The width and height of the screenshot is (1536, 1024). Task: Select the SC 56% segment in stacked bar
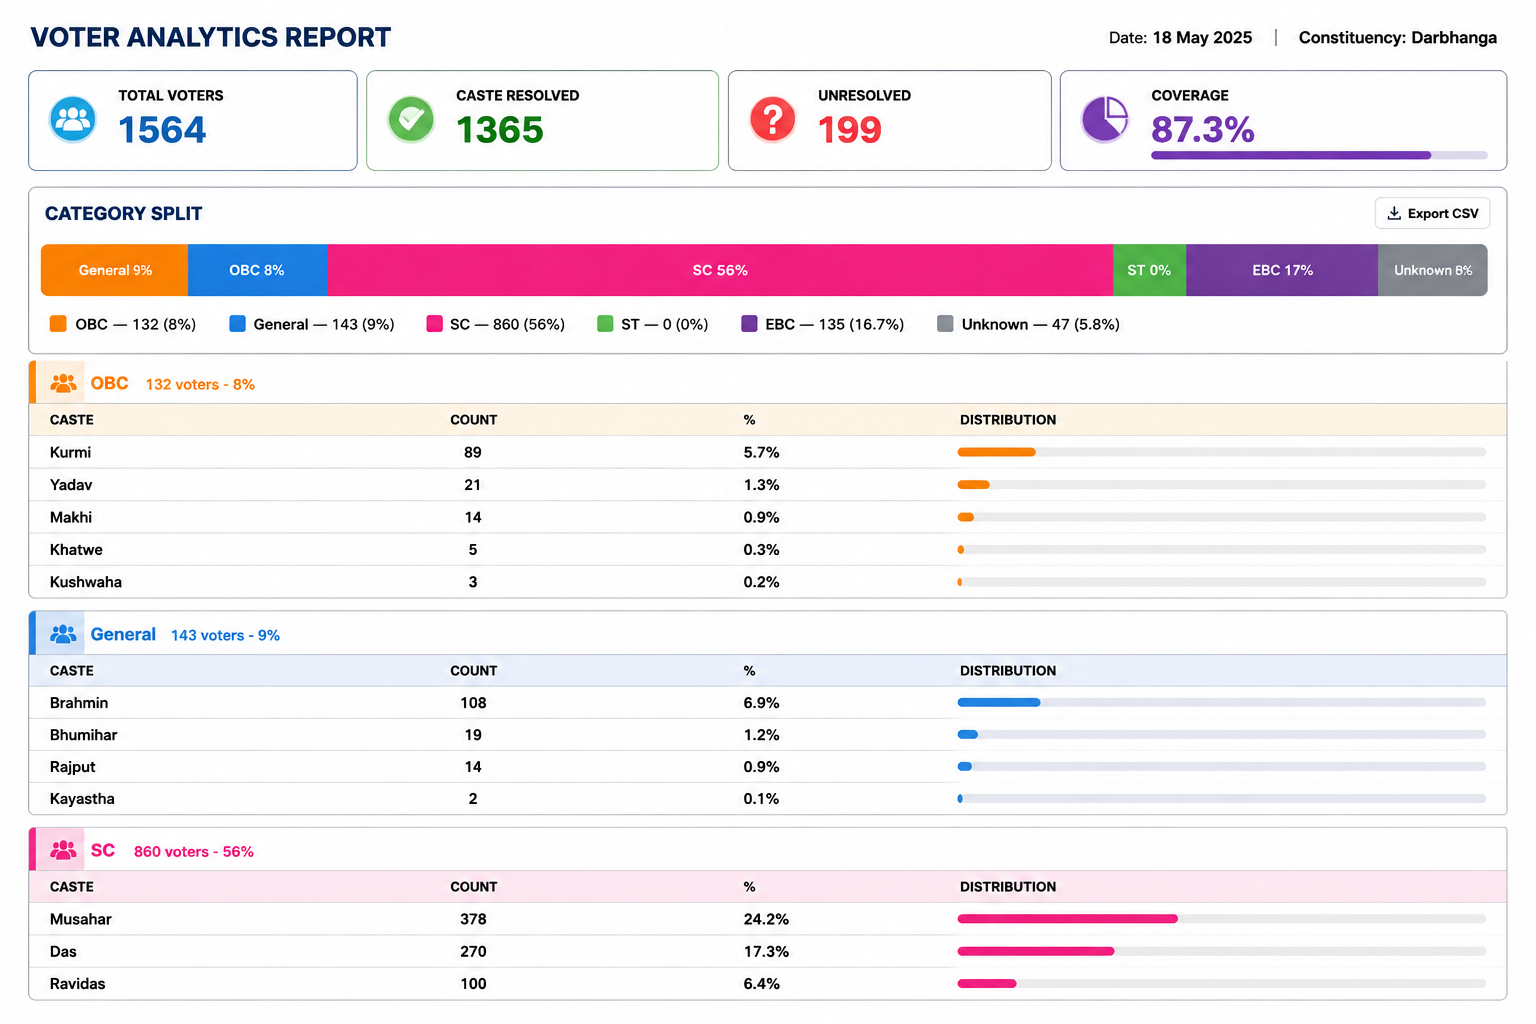coord(720,270)
